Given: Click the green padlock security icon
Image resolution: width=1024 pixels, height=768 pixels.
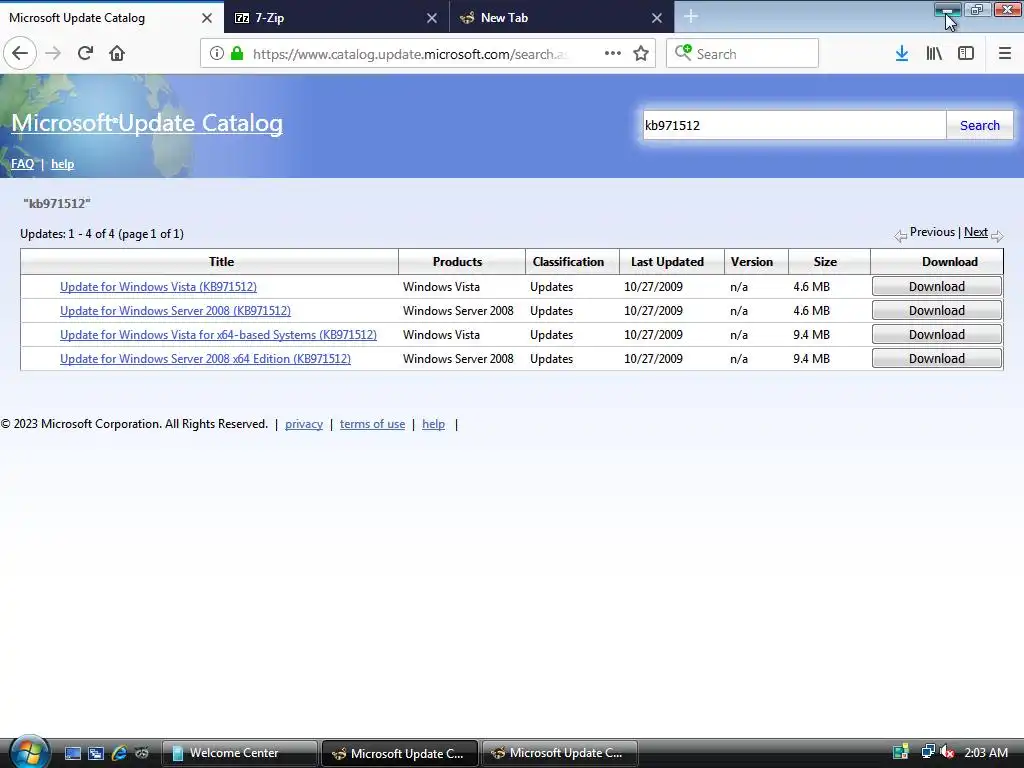Looking at the screenshot, I should 237,53.
